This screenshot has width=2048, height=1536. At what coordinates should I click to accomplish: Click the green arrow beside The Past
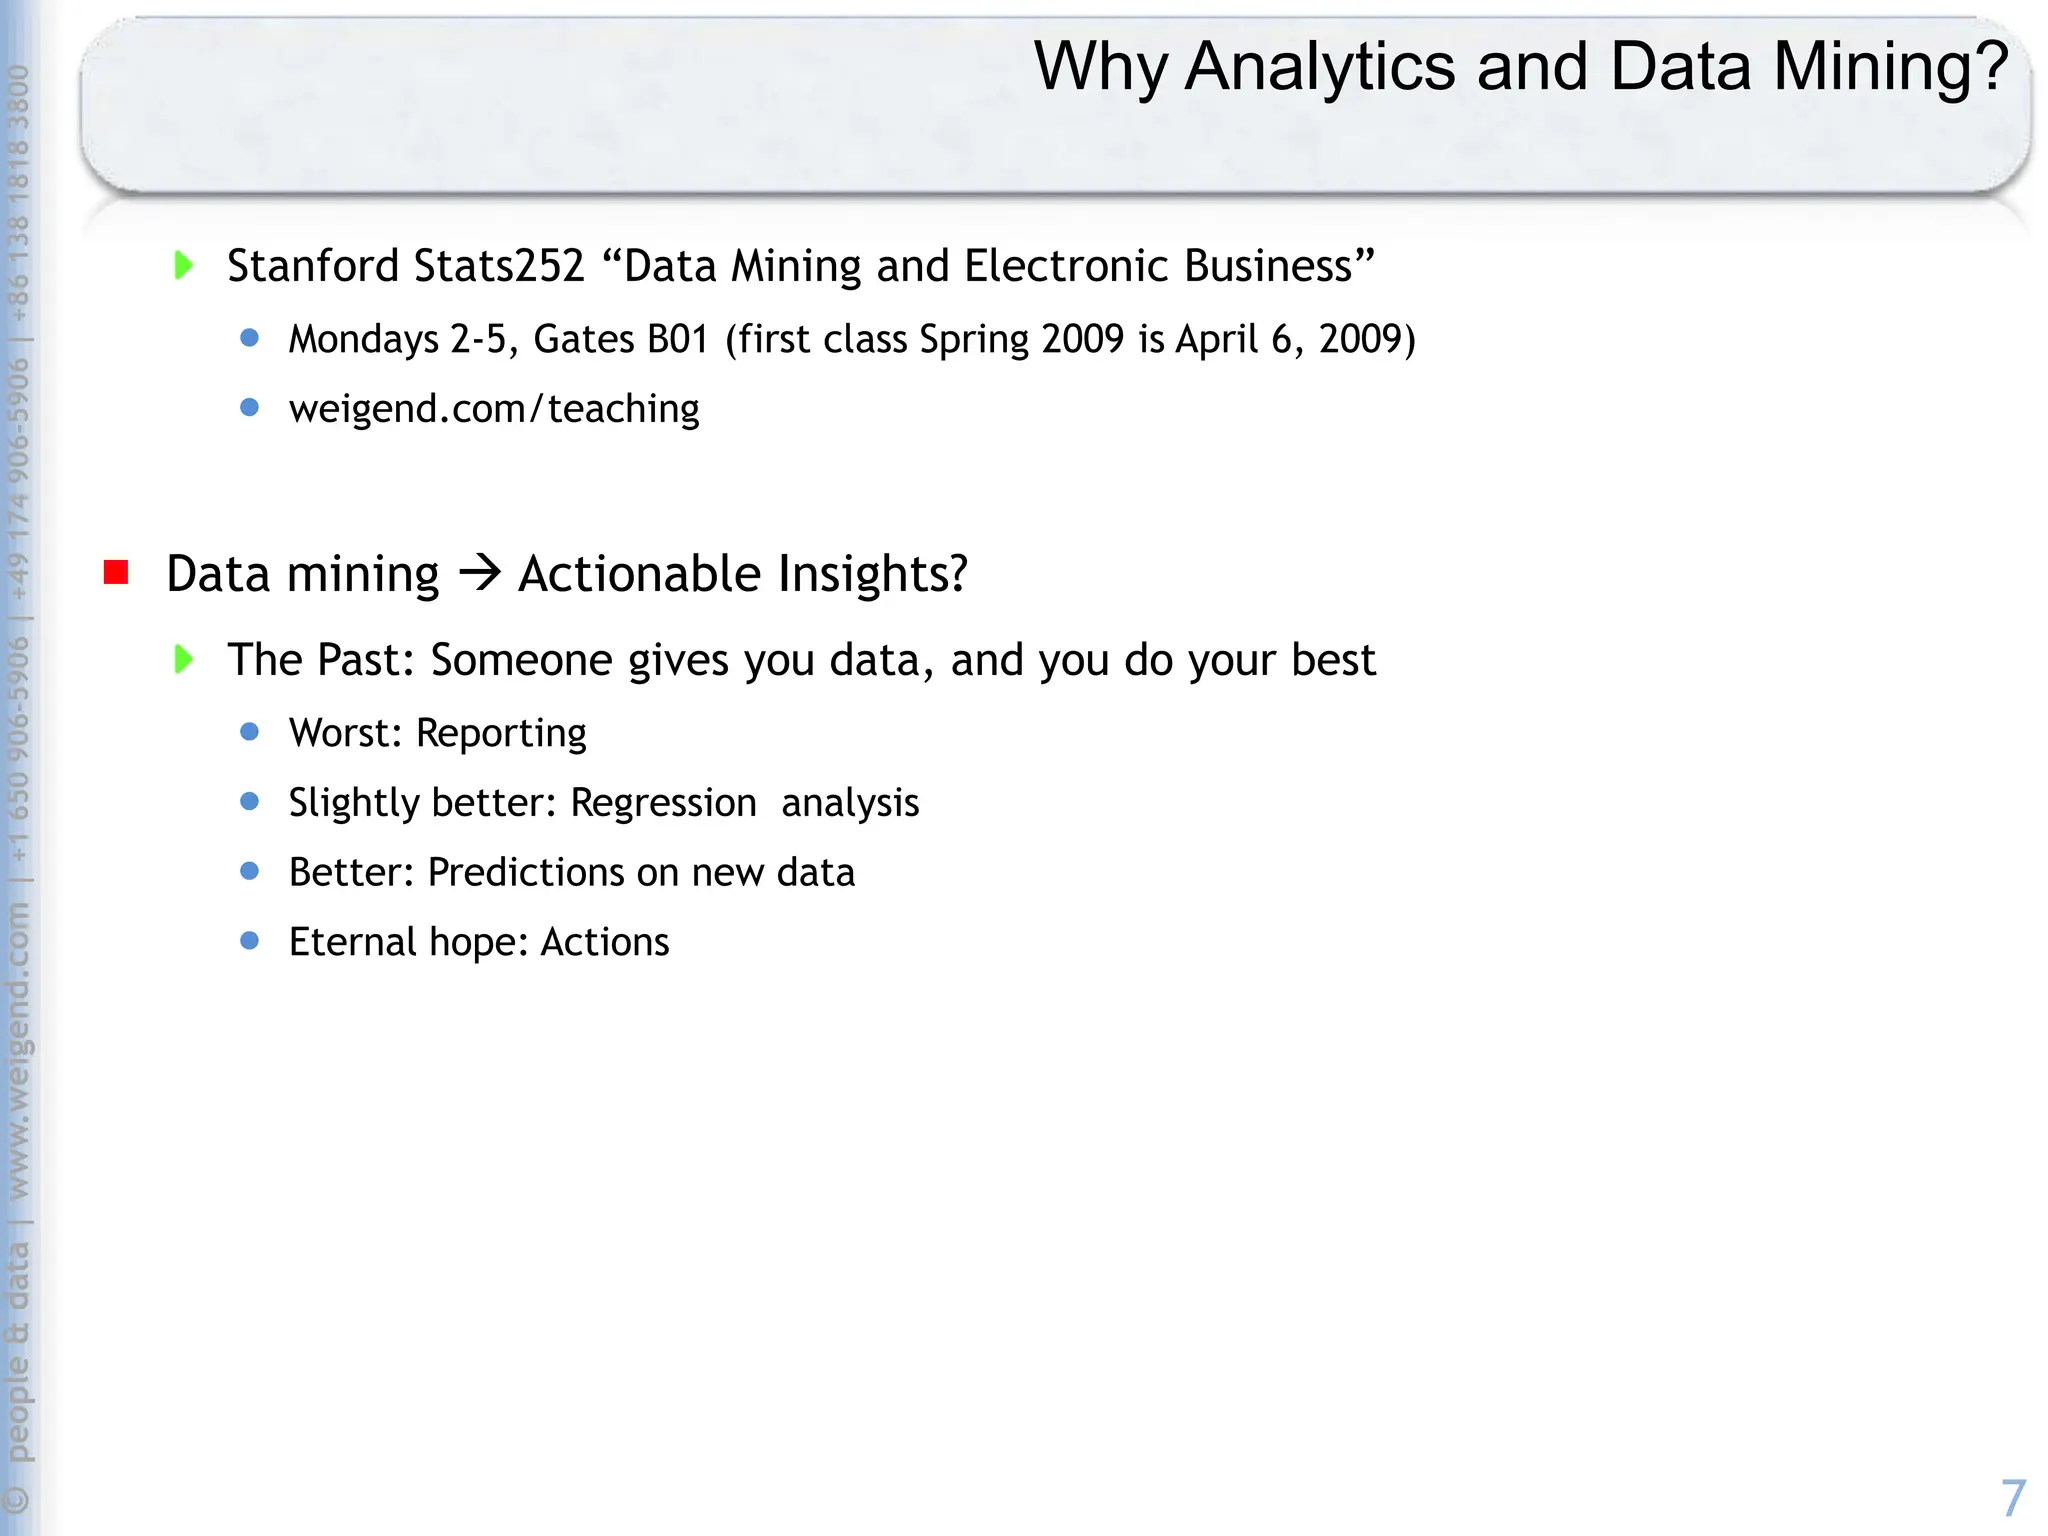[x=184, y=660]
